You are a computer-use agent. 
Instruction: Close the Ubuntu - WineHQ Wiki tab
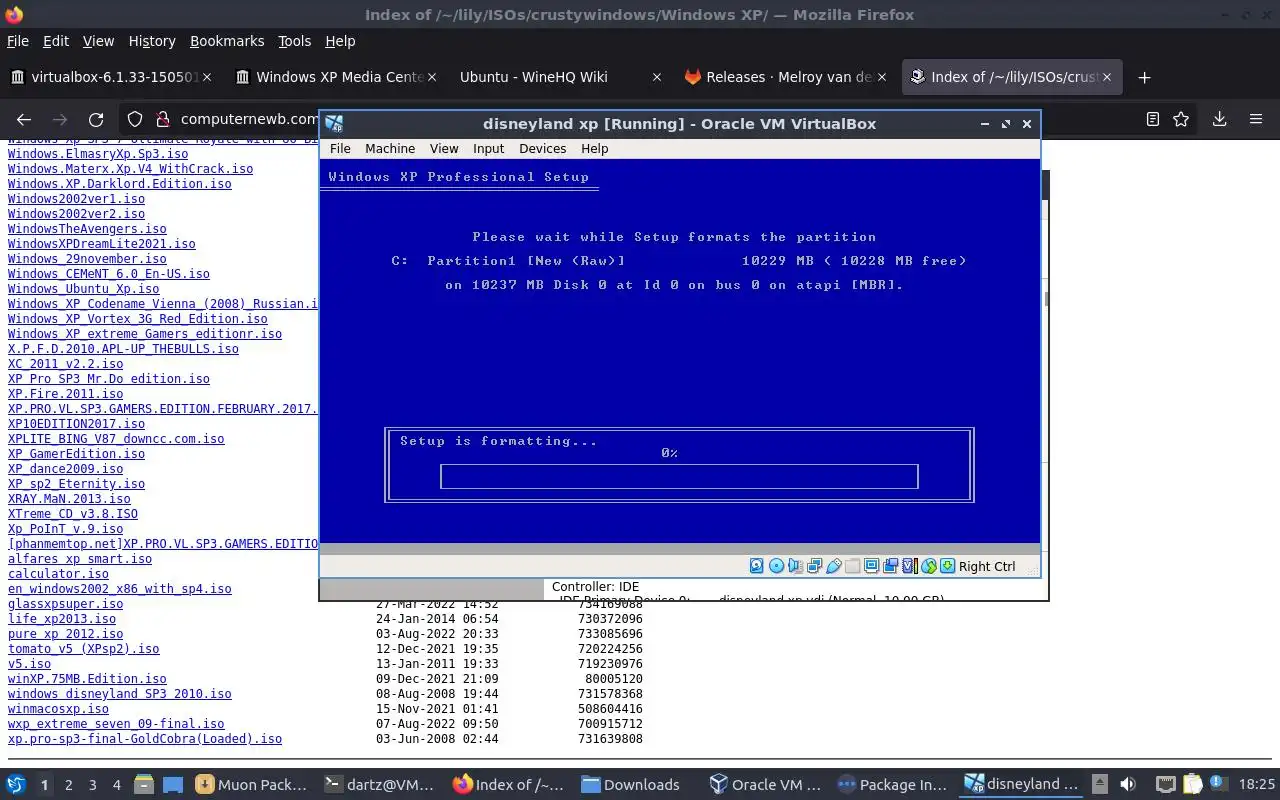click(x=657, y=77)
